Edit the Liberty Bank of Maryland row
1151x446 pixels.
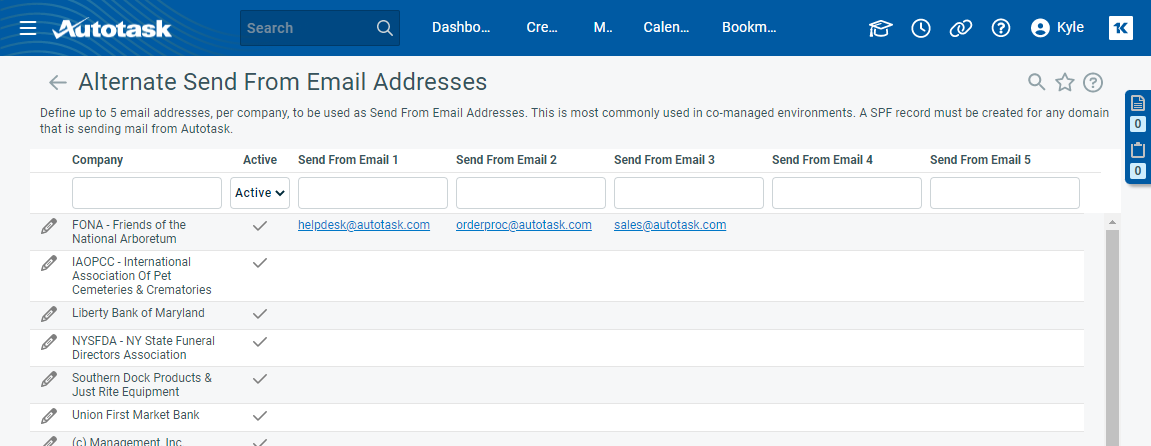[x=49, y=314]
